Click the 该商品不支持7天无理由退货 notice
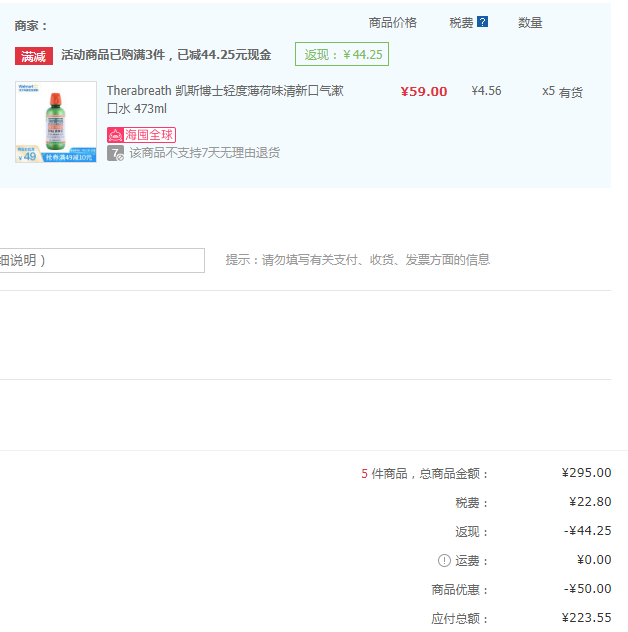Image resolution: width=628 pixels, height=632 pixels. coord(204,153)
